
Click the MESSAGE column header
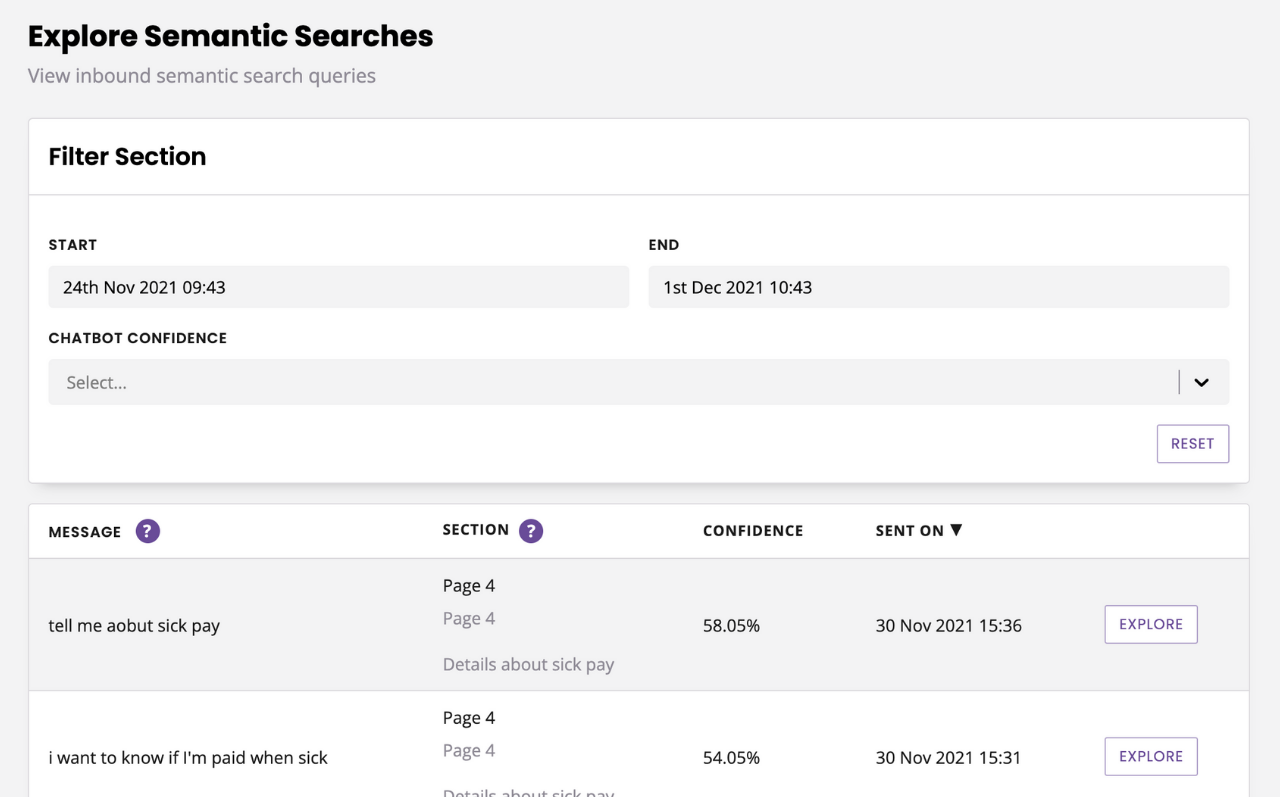pyautogui.click(x=85, y=532)
